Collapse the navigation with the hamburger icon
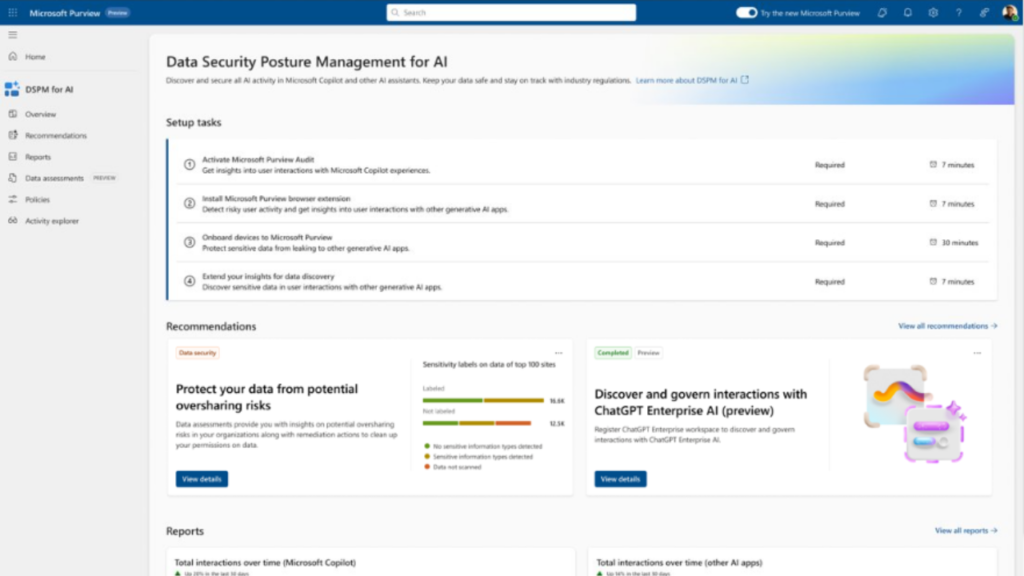The image size is (1024, 576). click(12, 35)
